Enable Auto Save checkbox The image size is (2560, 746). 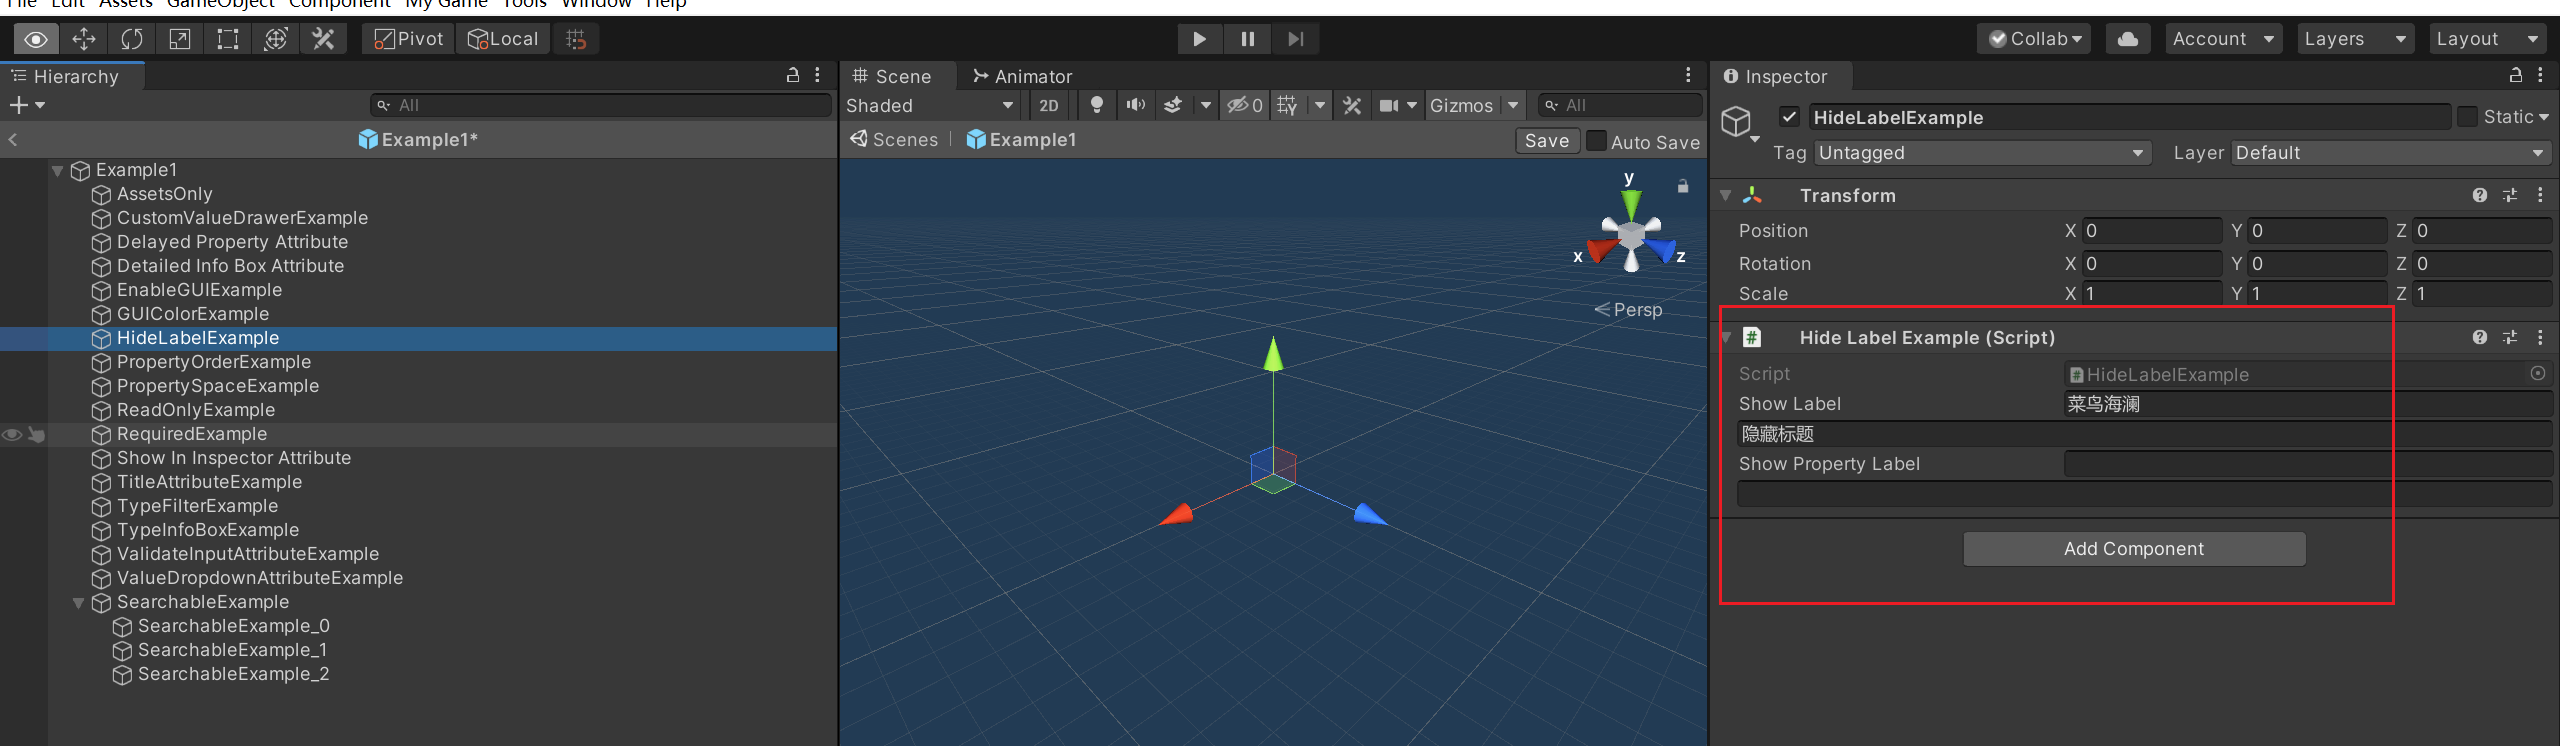(x=1597, y=140)
